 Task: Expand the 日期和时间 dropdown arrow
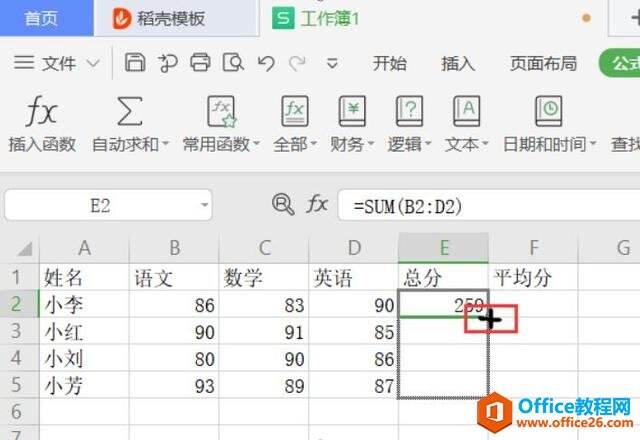(x=593, y=144)
